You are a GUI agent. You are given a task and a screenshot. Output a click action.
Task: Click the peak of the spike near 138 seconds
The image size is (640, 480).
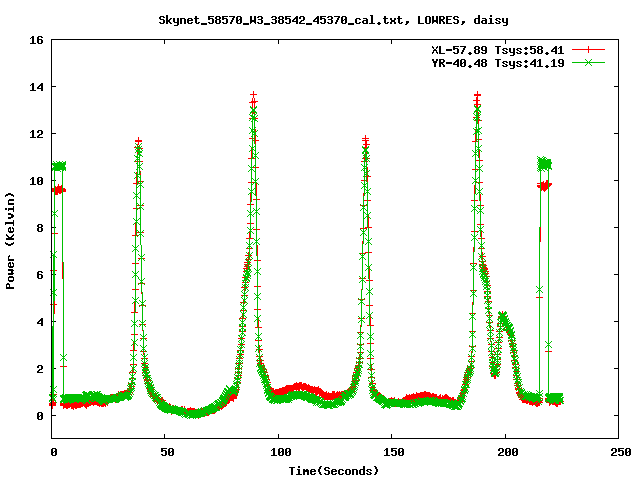point(365,140)
